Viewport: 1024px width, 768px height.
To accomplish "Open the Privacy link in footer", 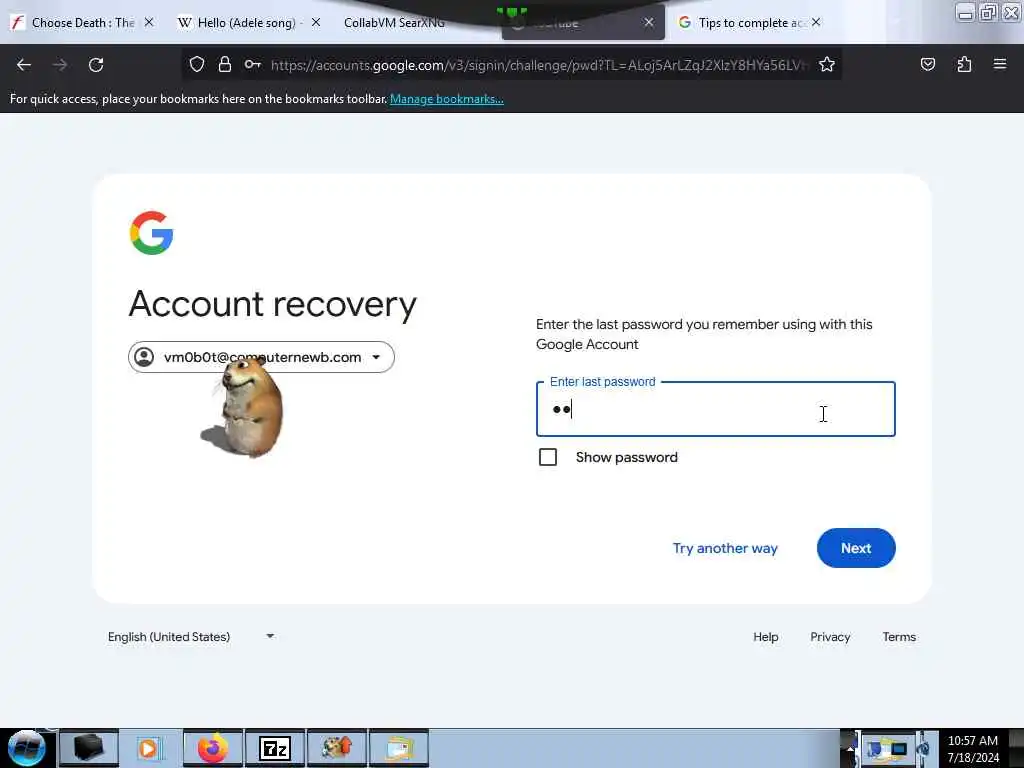I will pyautogui.click(x=830, y=637).
